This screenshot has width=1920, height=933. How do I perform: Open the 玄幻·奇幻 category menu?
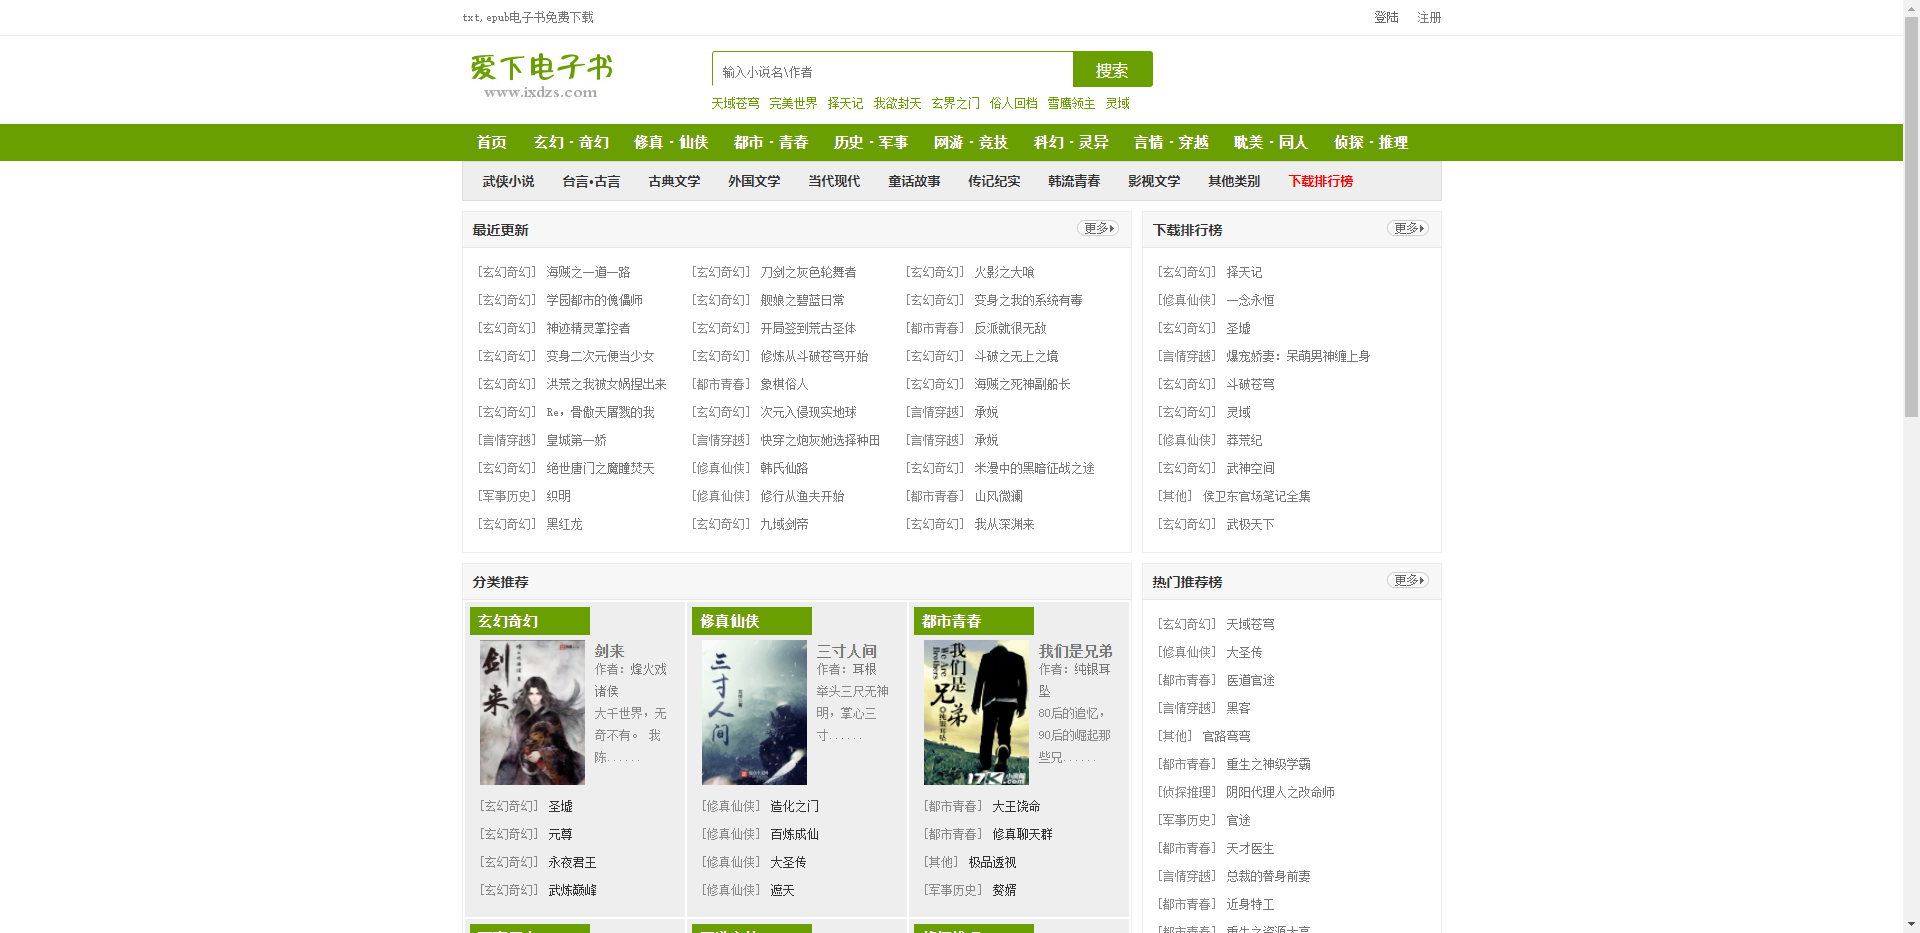click(570, 142)
